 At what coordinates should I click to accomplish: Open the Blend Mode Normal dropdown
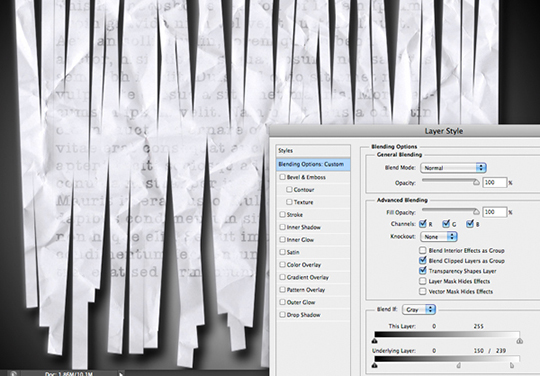click(x=453, y=168)
